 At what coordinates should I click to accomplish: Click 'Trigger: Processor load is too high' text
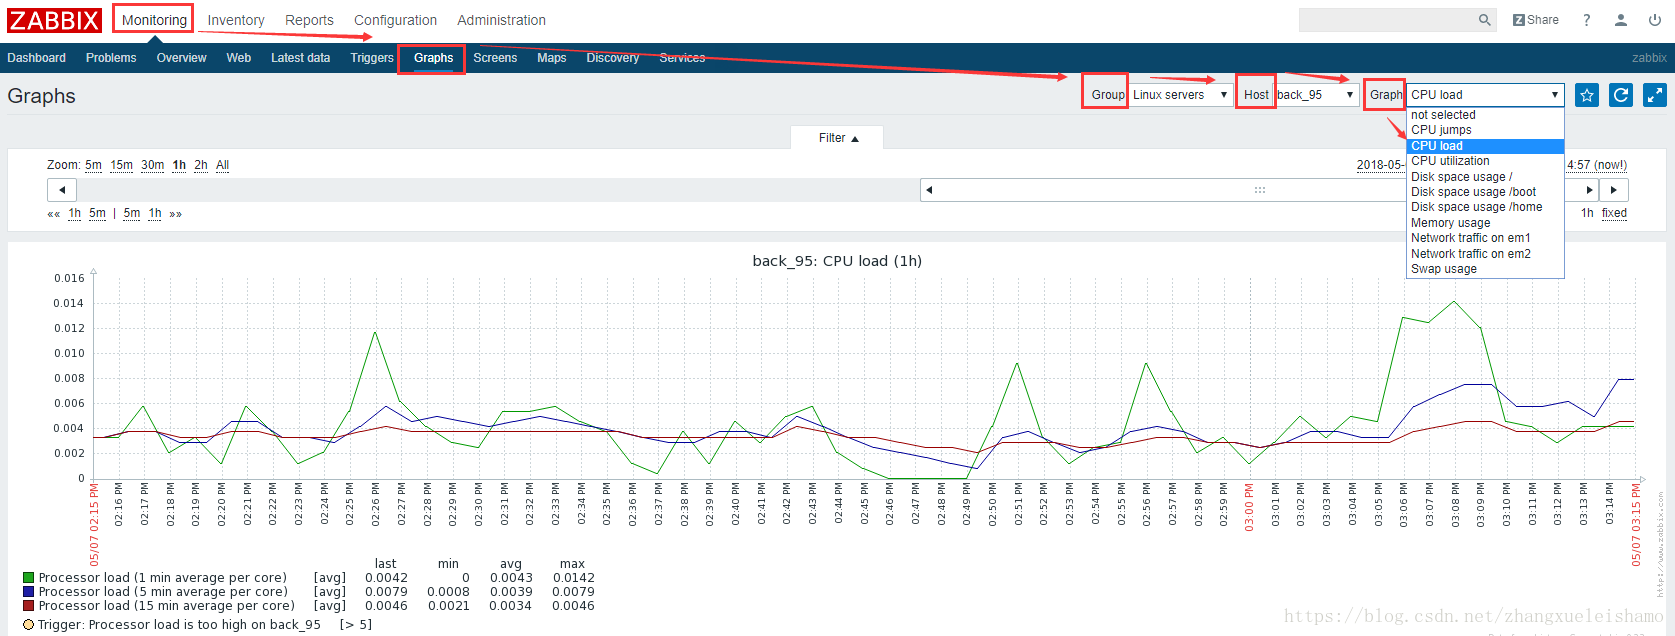point(179,625)
